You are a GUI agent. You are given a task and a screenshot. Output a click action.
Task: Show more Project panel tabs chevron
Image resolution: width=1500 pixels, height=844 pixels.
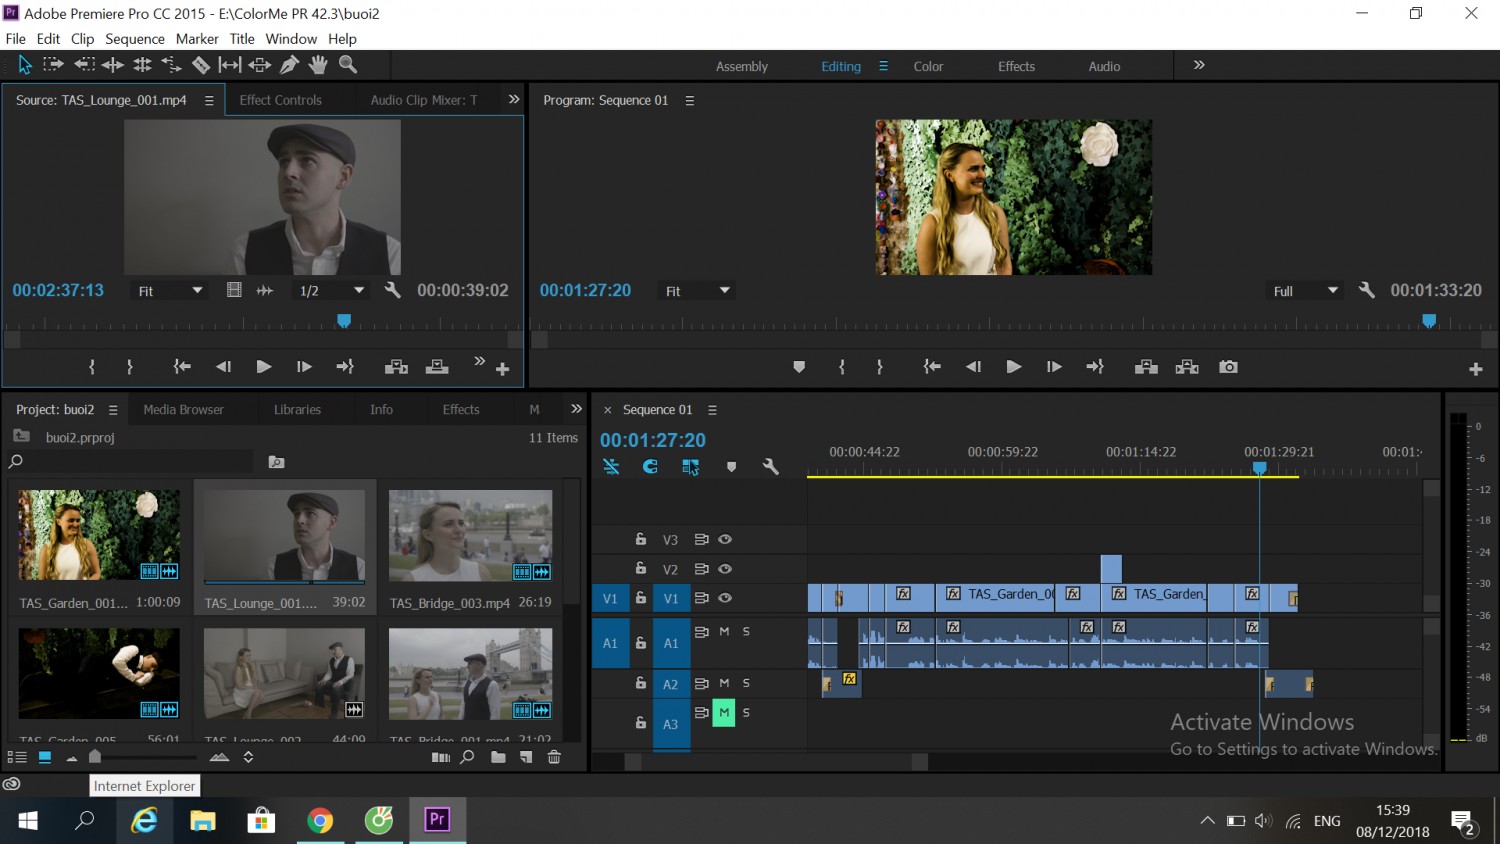tap(576, 409)
